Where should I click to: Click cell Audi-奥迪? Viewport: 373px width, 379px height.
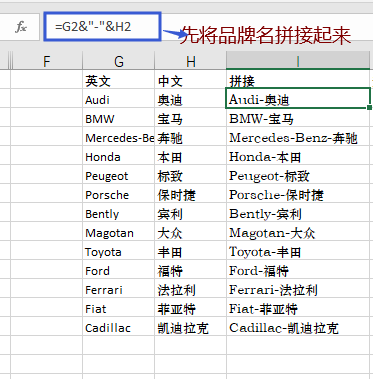point(298,98)
